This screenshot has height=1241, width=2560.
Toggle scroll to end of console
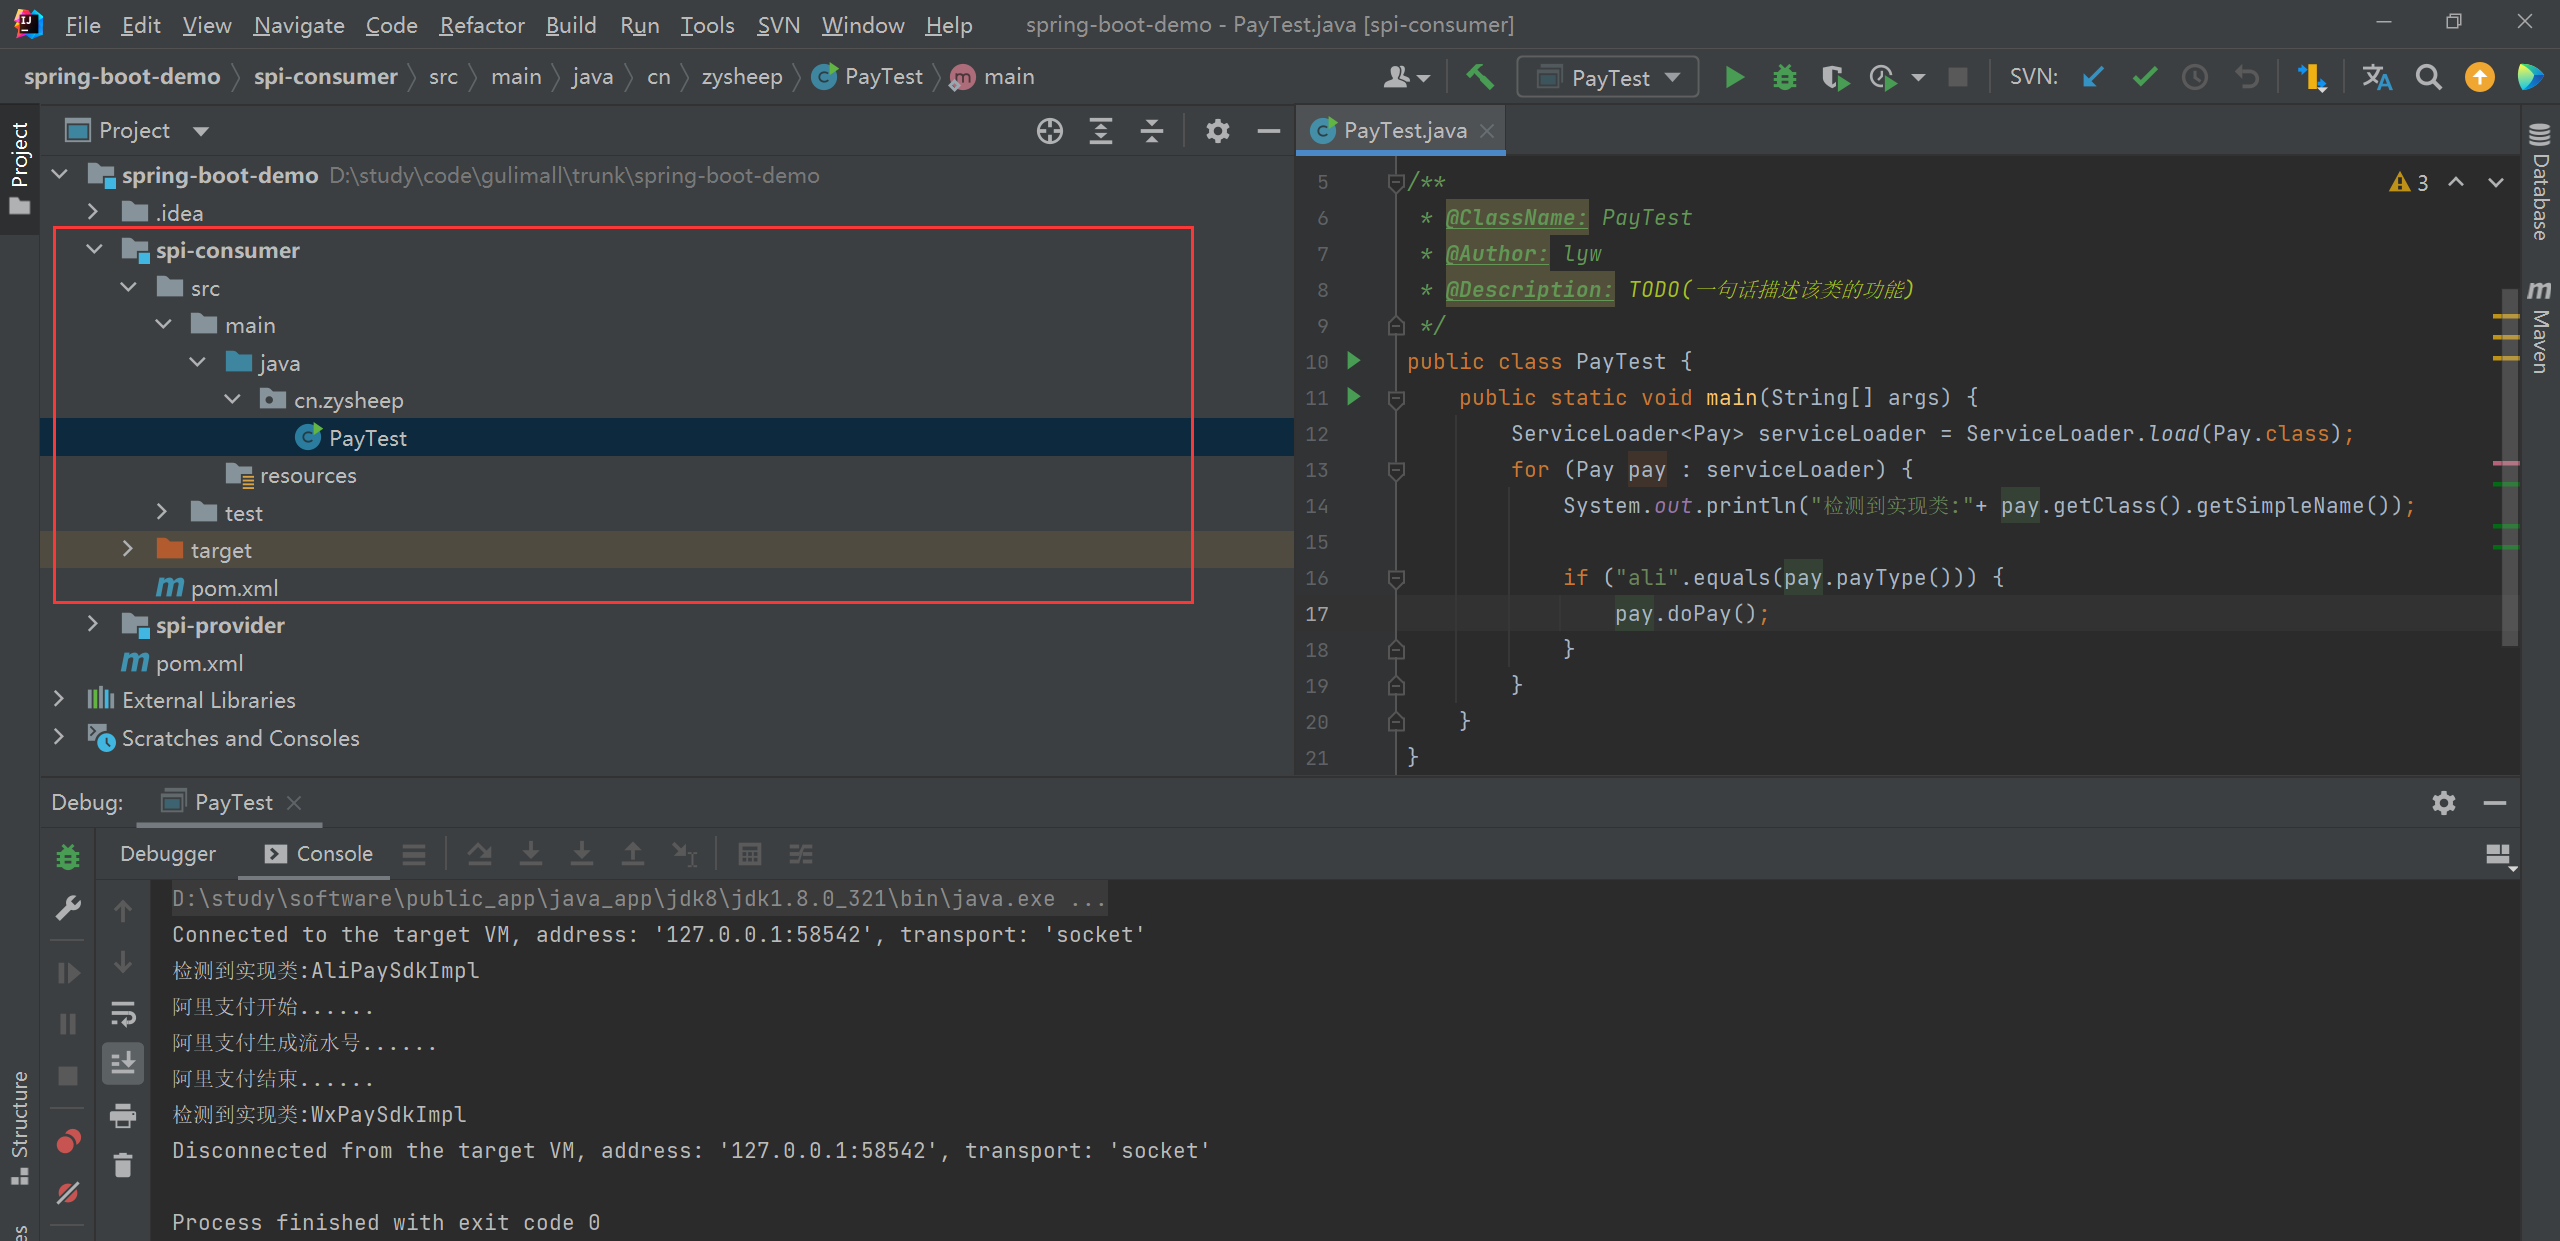coord(123,1063)
